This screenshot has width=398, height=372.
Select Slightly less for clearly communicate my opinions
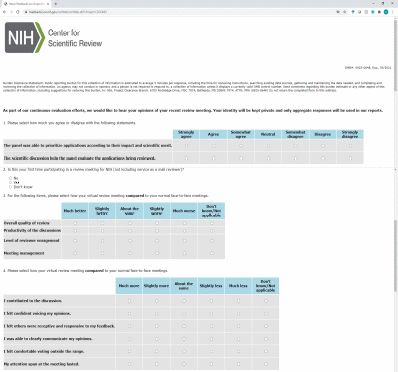coord(211,339)
